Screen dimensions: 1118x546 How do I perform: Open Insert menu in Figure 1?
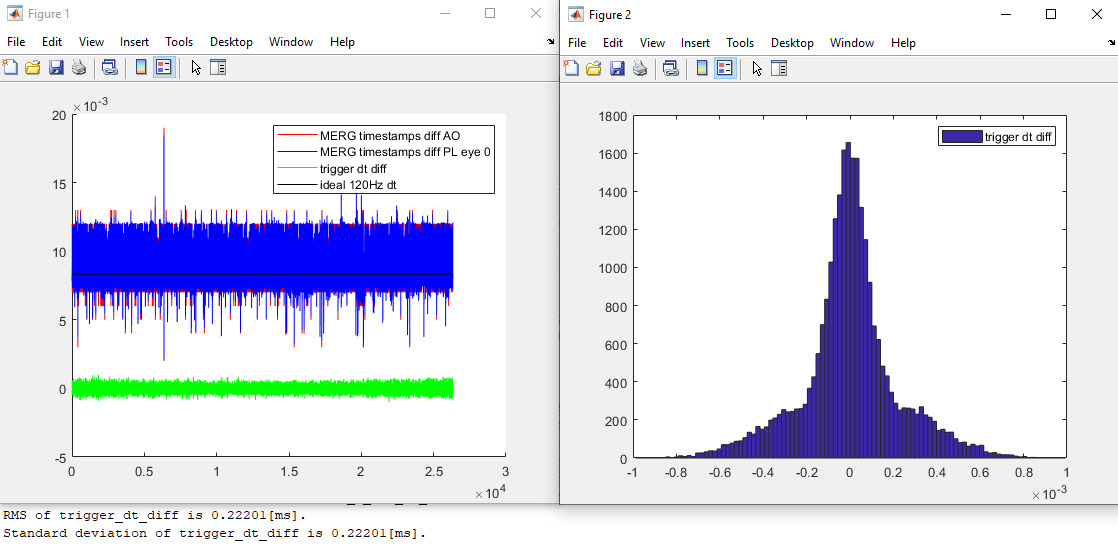coord(135,42)
